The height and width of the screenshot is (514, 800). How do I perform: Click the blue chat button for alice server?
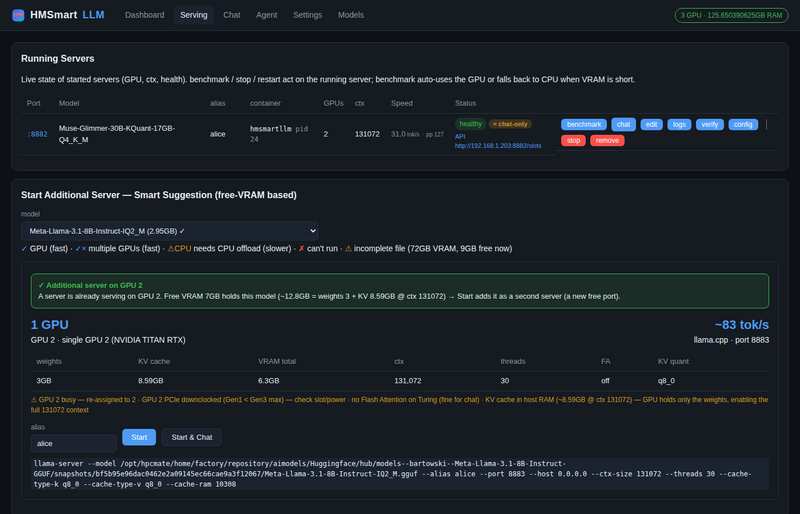(x=623, y=124)
